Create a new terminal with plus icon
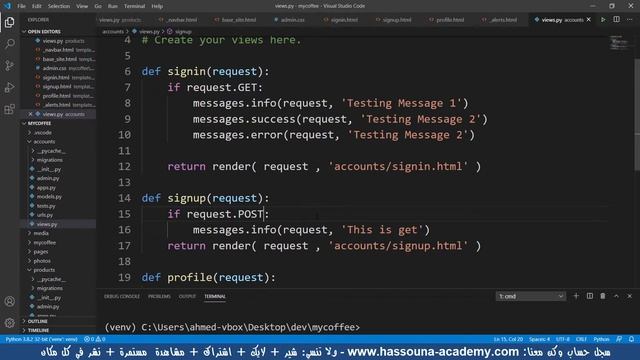This screenshot has width=640, height=360. pos(576,296)
